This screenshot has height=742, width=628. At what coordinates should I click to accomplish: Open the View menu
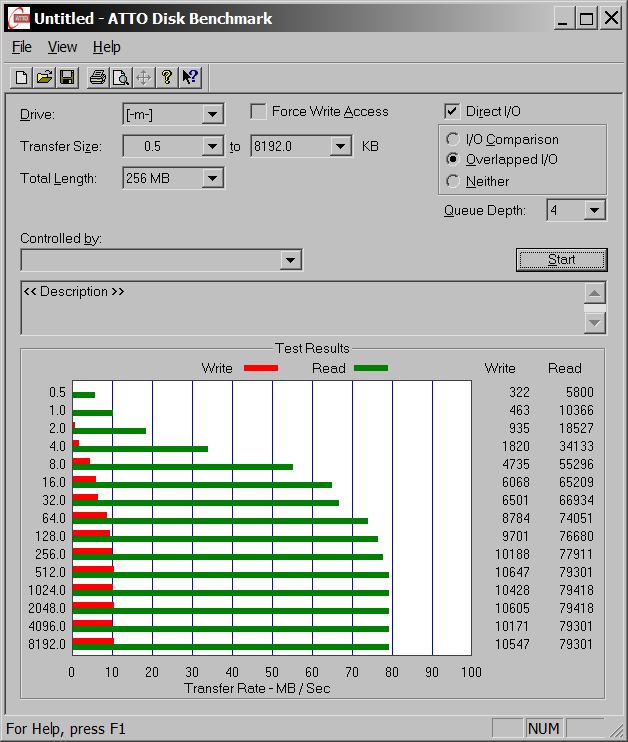(62, 47)
